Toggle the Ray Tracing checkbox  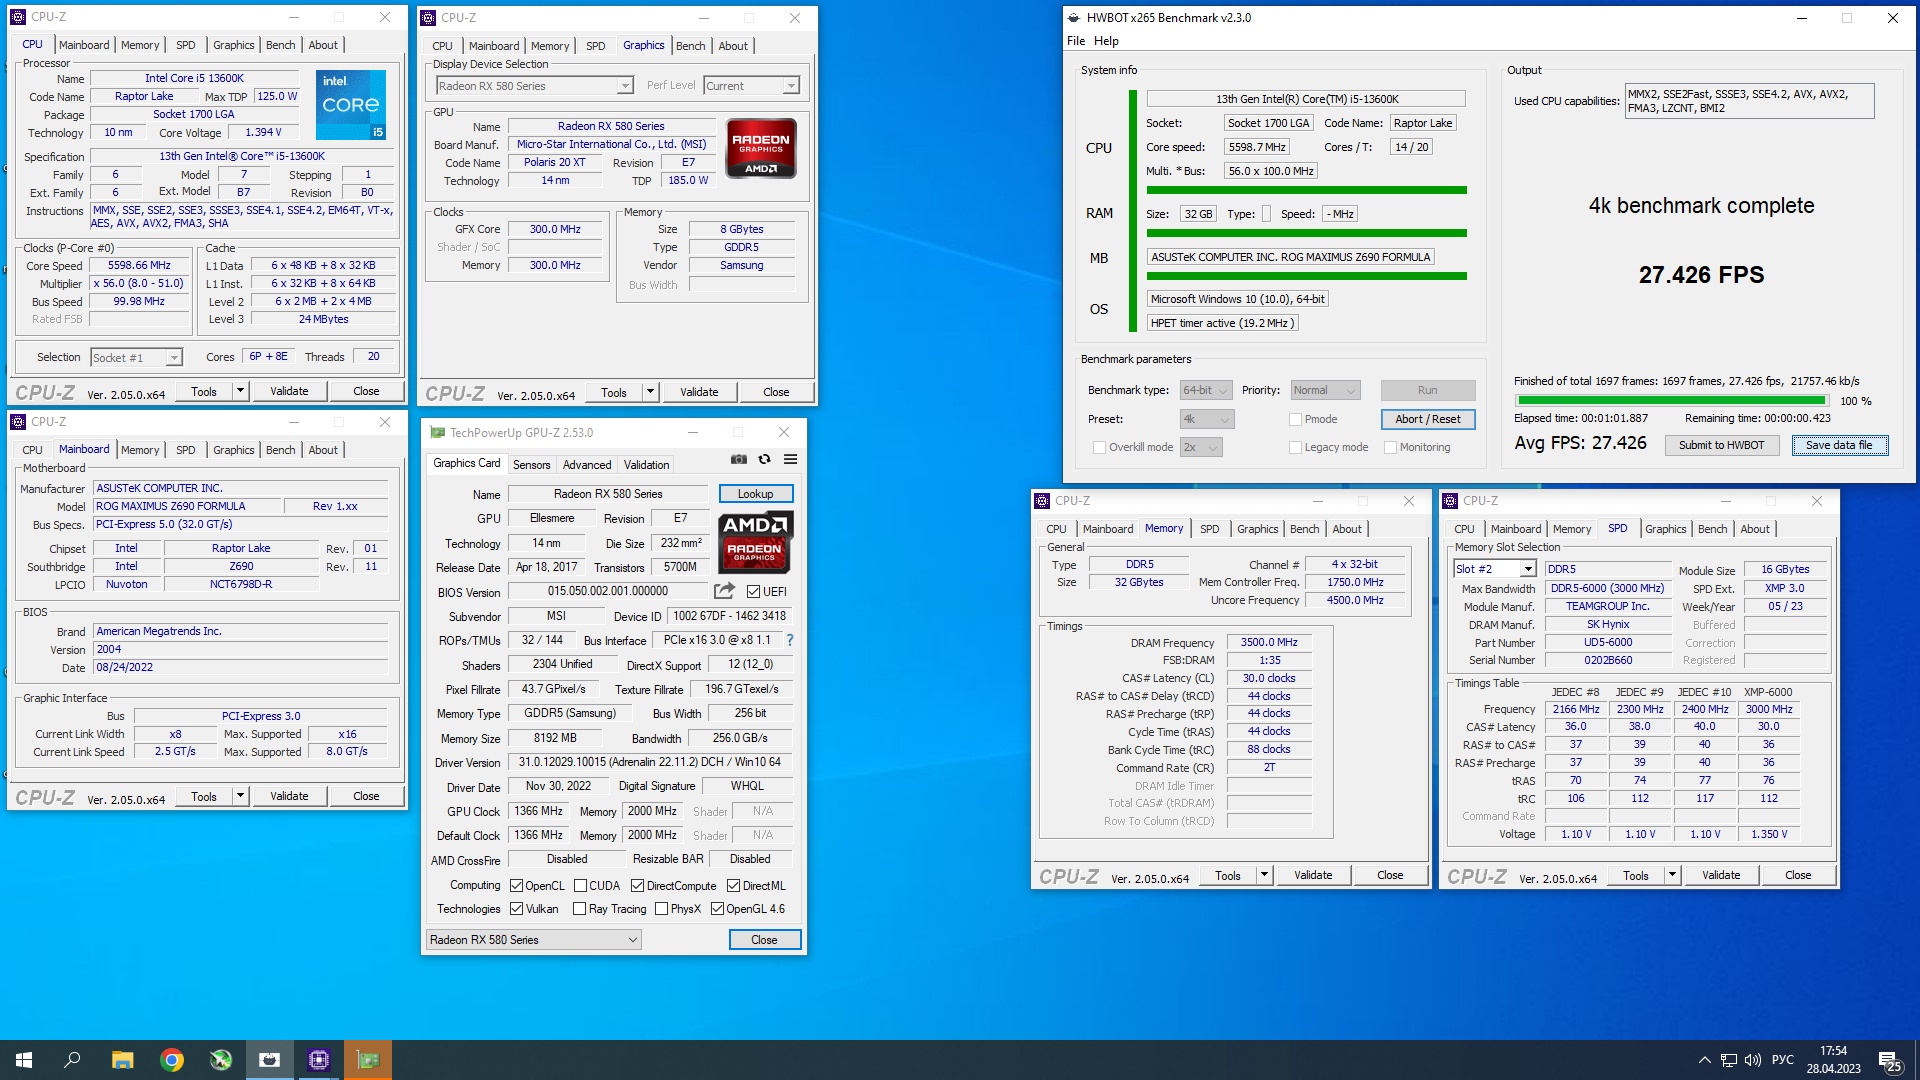[x=579, y=909]
